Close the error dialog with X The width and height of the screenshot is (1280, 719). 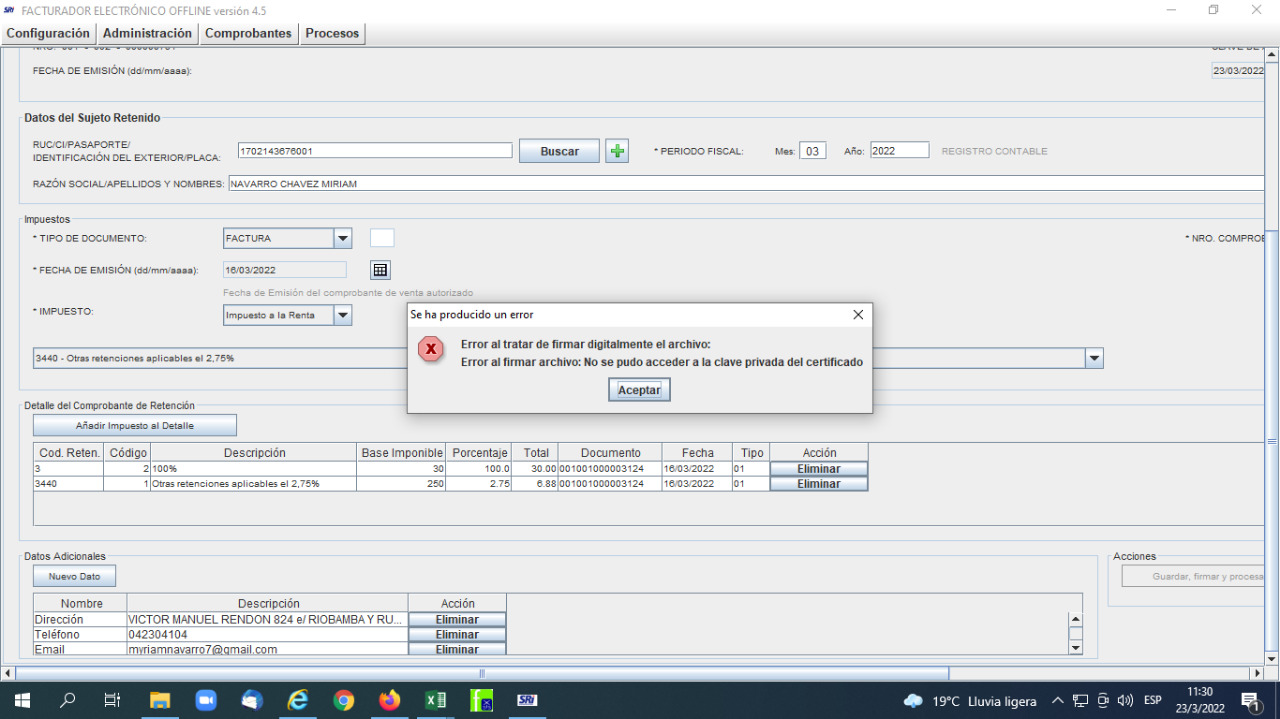(x=857, y=314)
